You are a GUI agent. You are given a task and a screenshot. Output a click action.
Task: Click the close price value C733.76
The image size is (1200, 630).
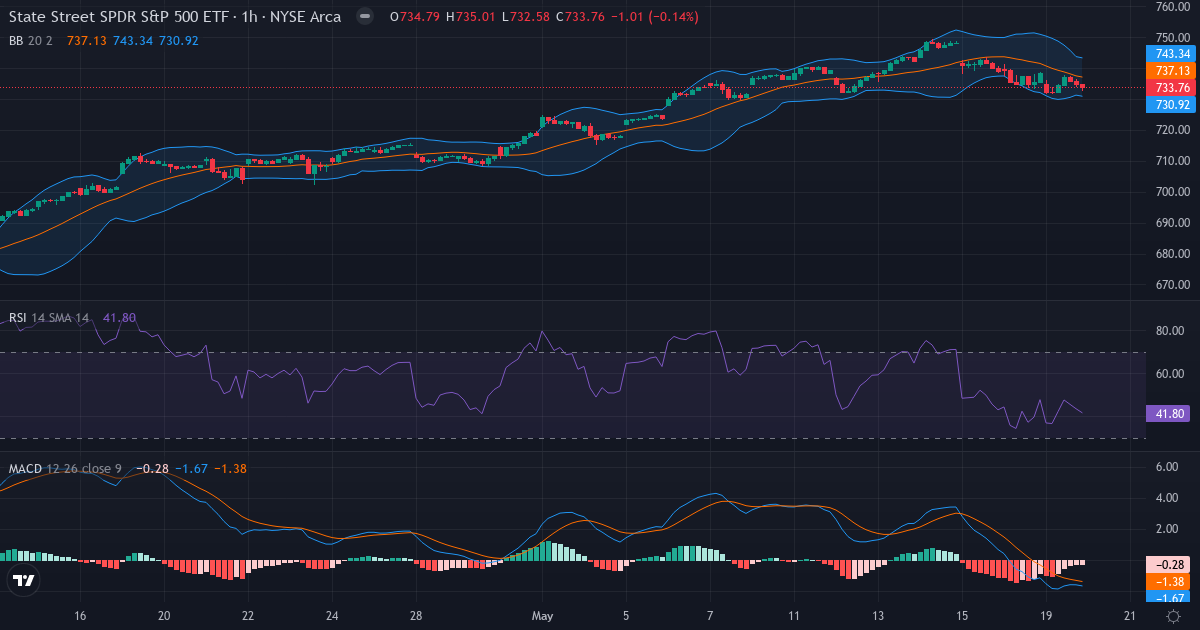[582, 17]
